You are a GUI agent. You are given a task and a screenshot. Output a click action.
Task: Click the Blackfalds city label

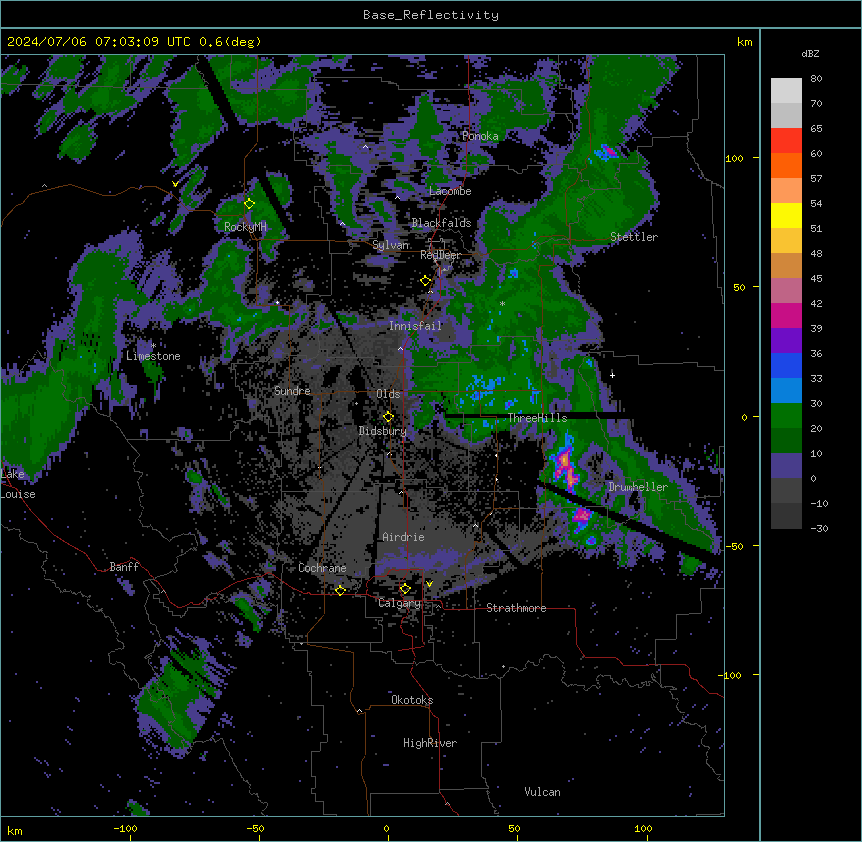441,223
